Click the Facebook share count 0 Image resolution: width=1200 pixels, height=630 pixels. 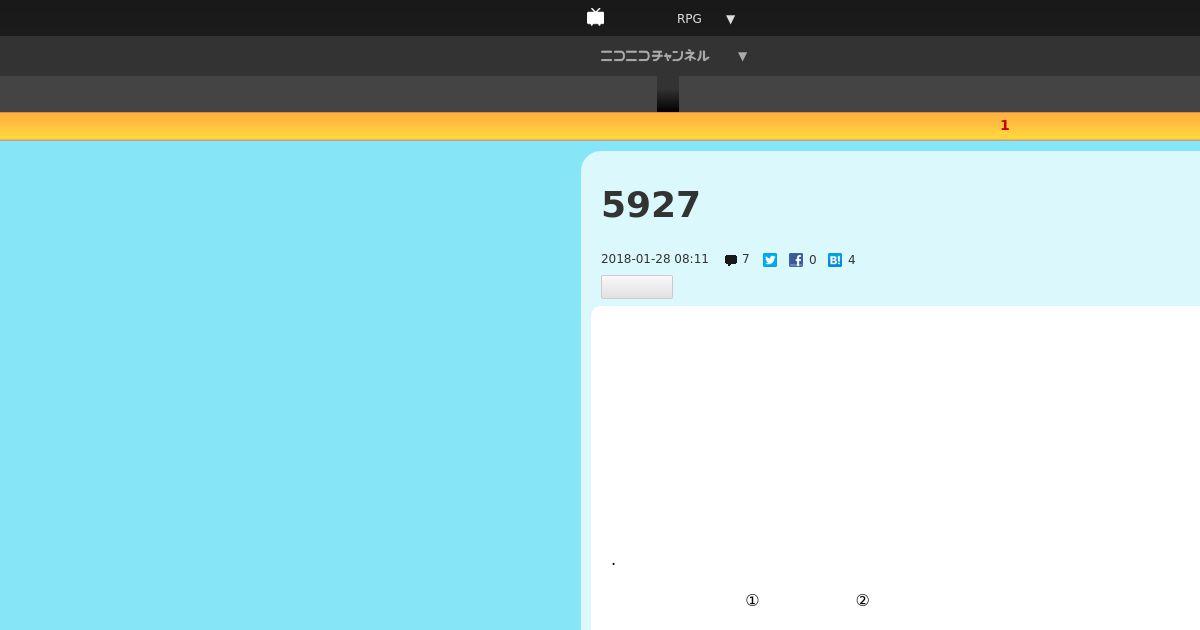[813, 260]
